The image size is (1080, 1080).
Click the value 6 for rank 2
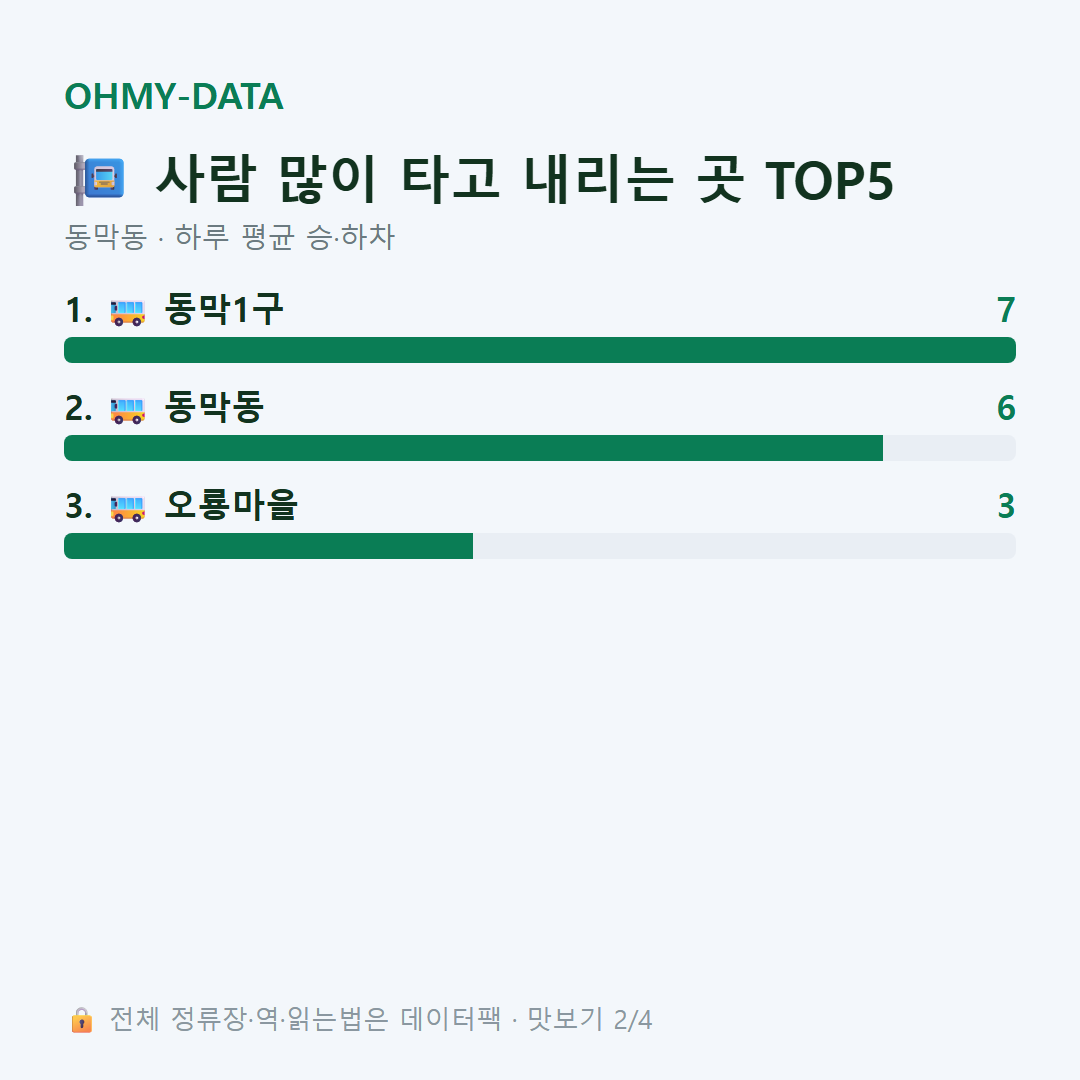tap(1006, 408)
